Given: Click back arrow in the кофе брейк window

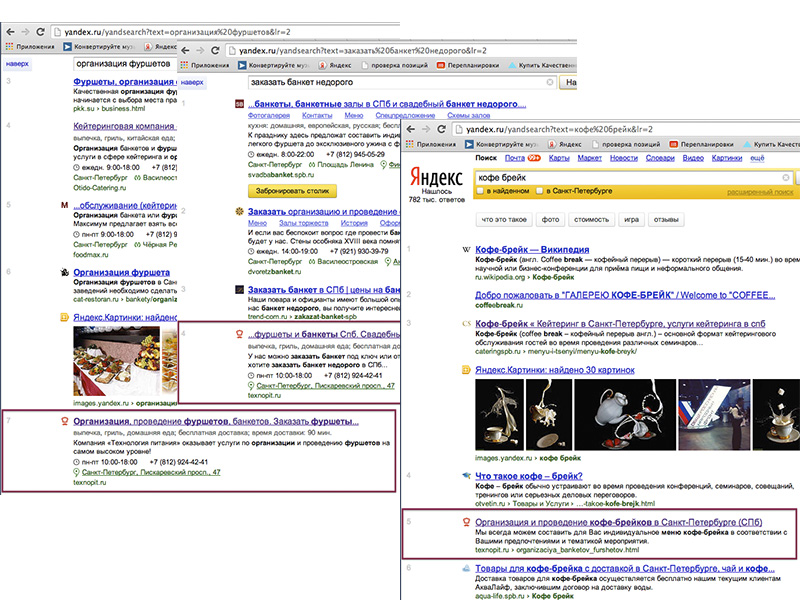Looking at the screenshot, I should pos(411,129).
